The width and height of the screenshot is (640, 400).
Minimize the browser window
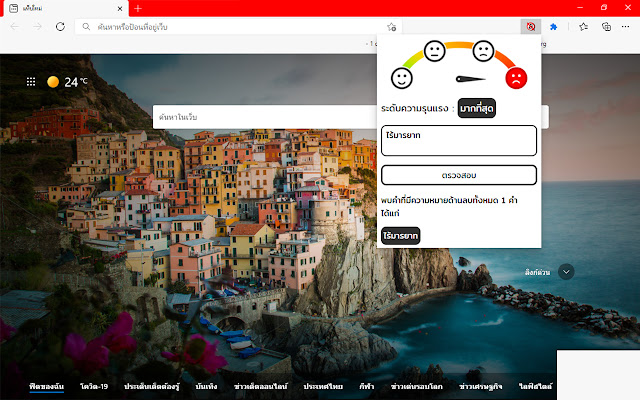580,8
